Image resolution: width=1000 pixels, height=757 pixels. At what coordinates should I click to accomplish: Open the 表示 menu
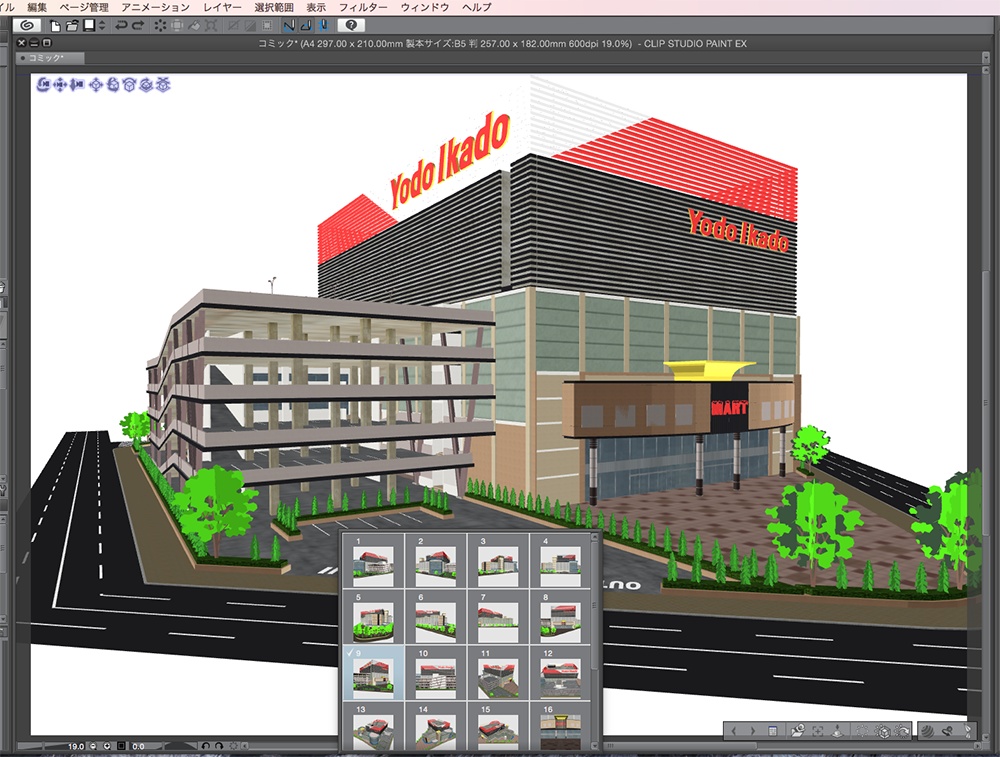tap(316, 7)
